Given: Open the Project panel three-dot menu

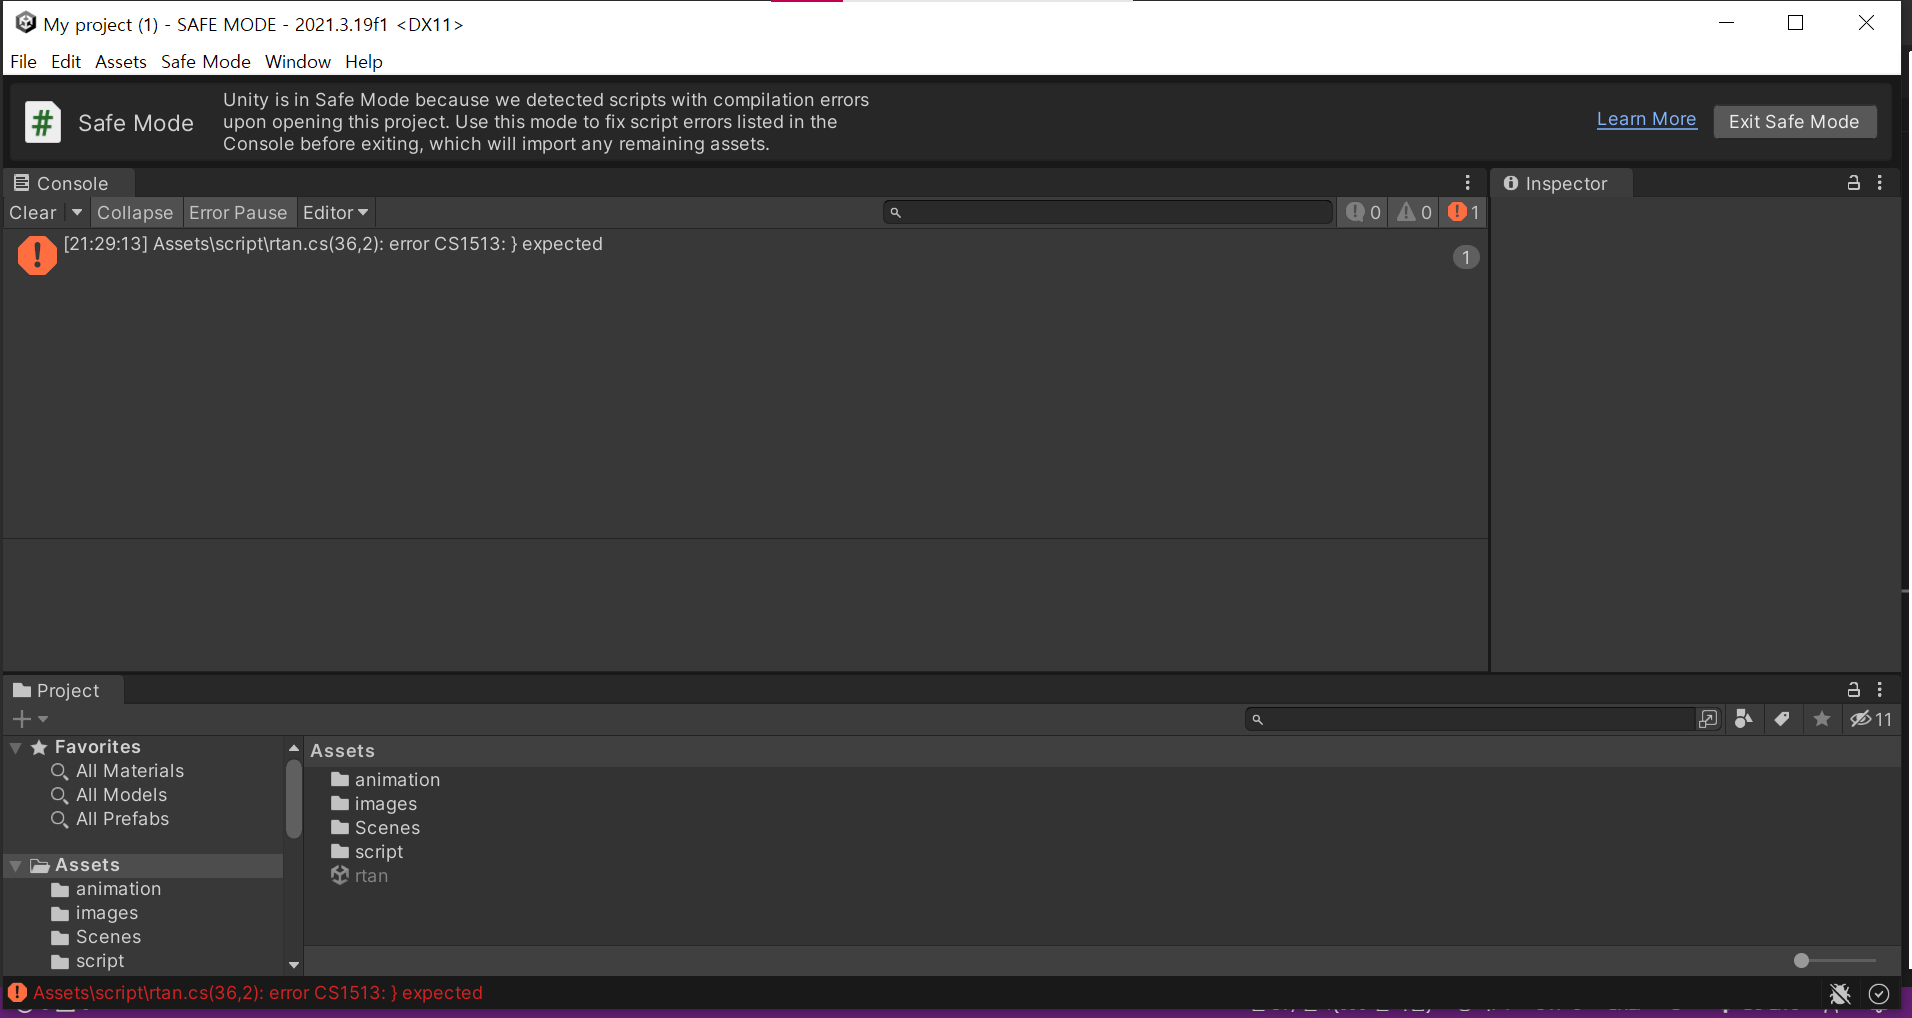Looking at the screenshot, I should (x=1880, y=690).
